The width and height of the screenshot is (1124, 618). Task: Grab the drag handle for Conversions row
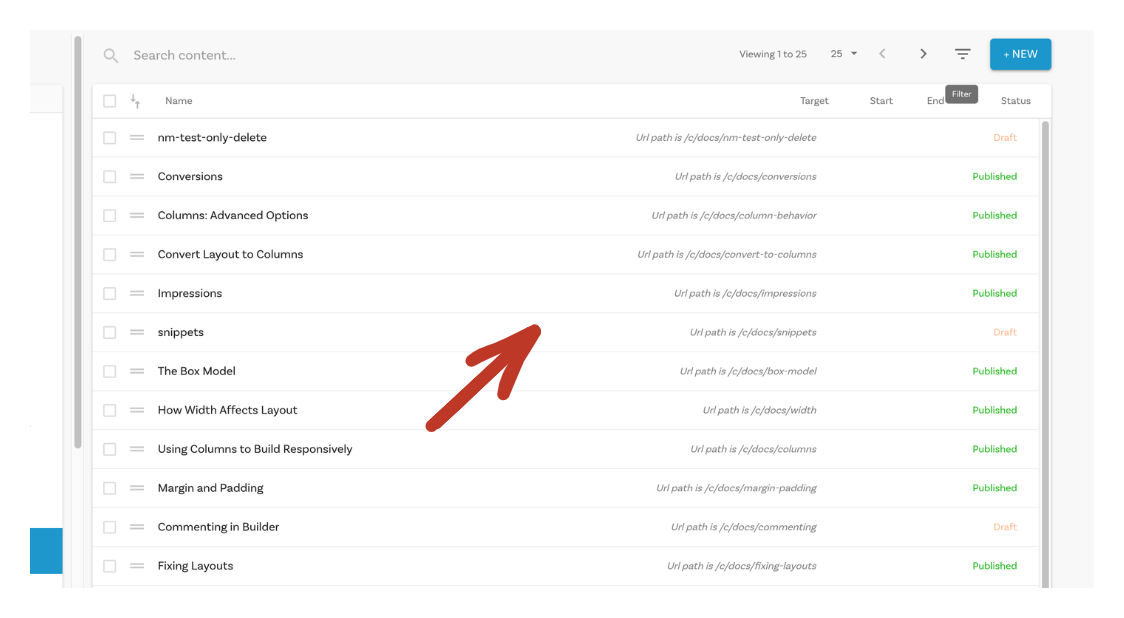(137, 177)
